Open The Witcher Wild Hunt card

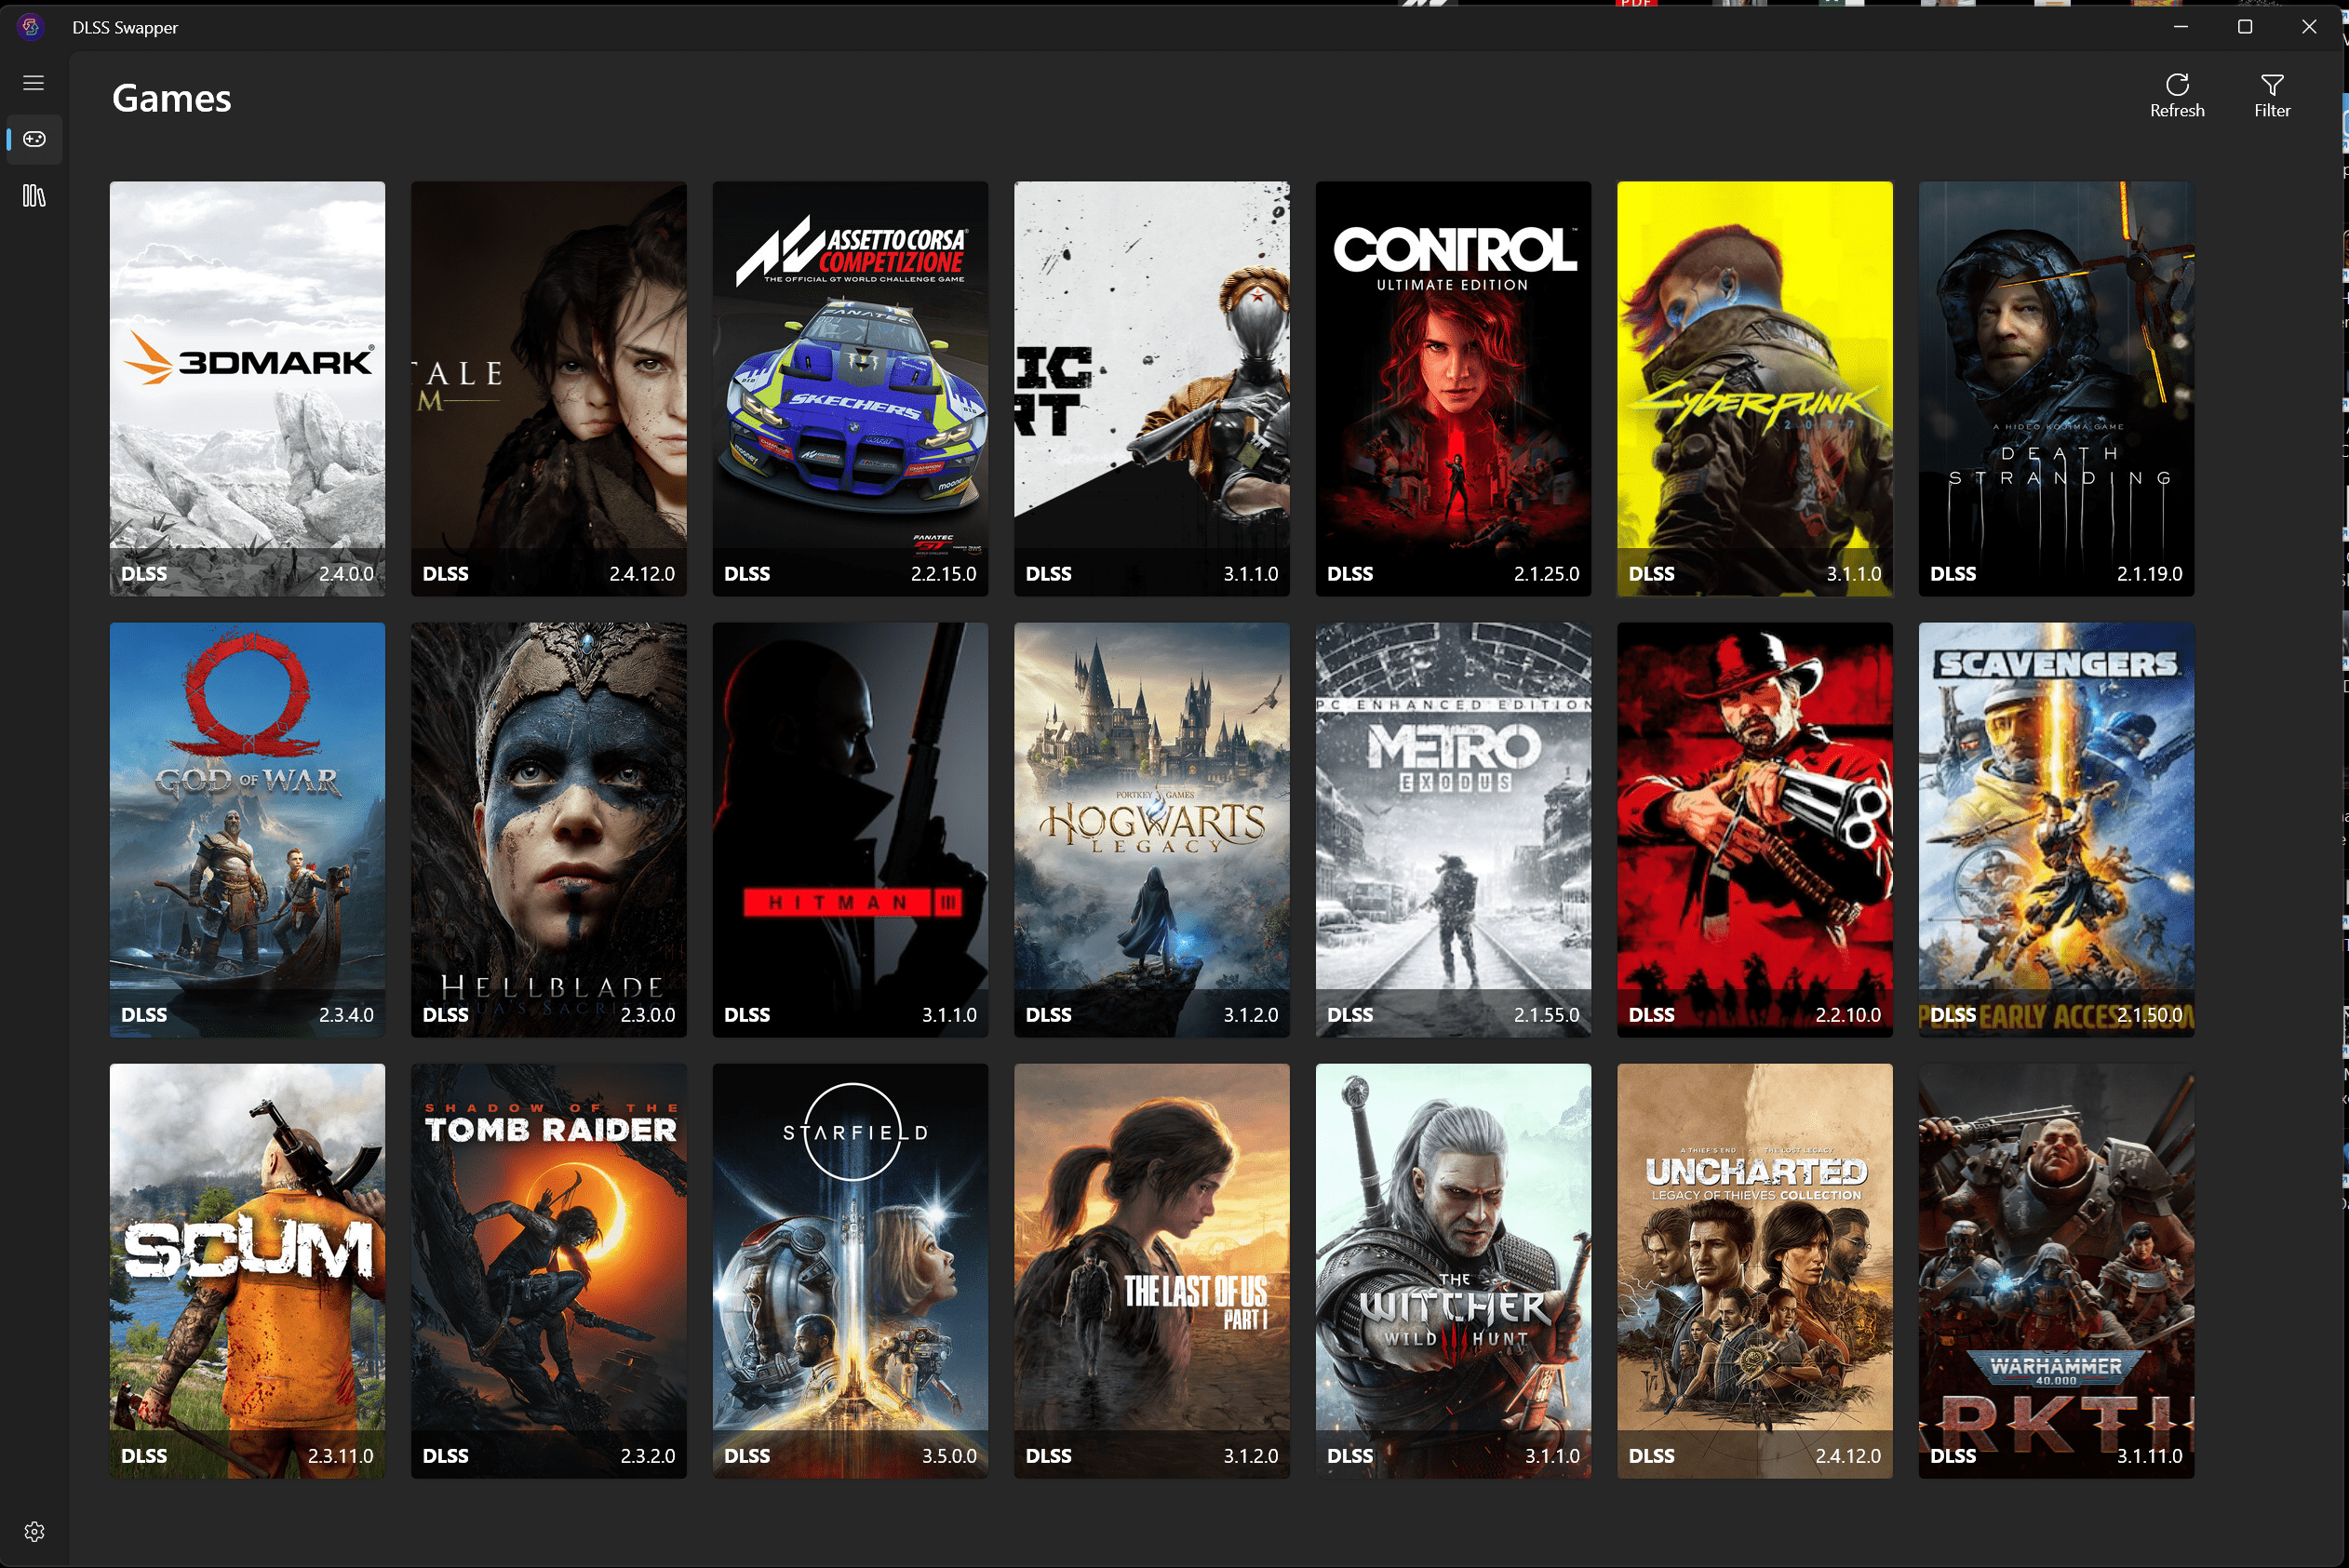click(x=1452, y=1270)
